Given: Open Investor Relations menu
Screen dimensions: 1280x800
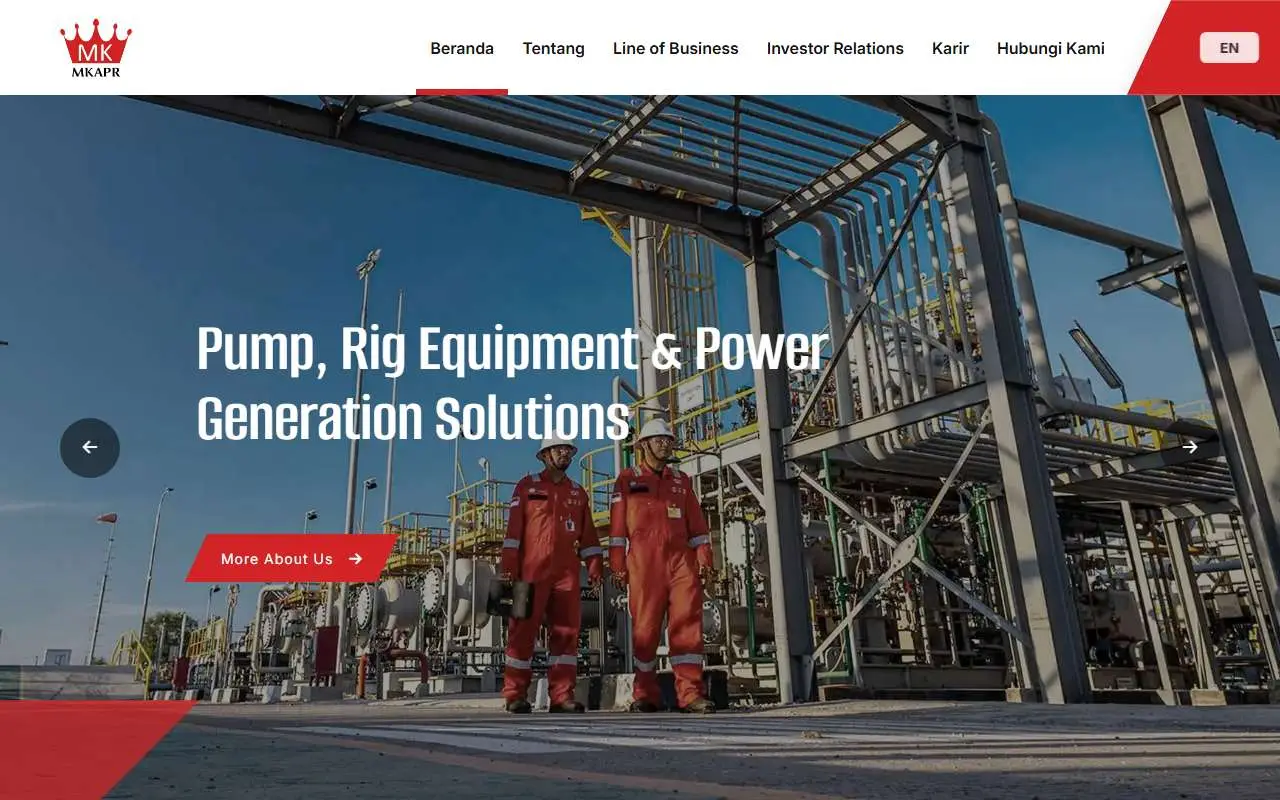Looking at the screenshot, I should coord(835,48).
